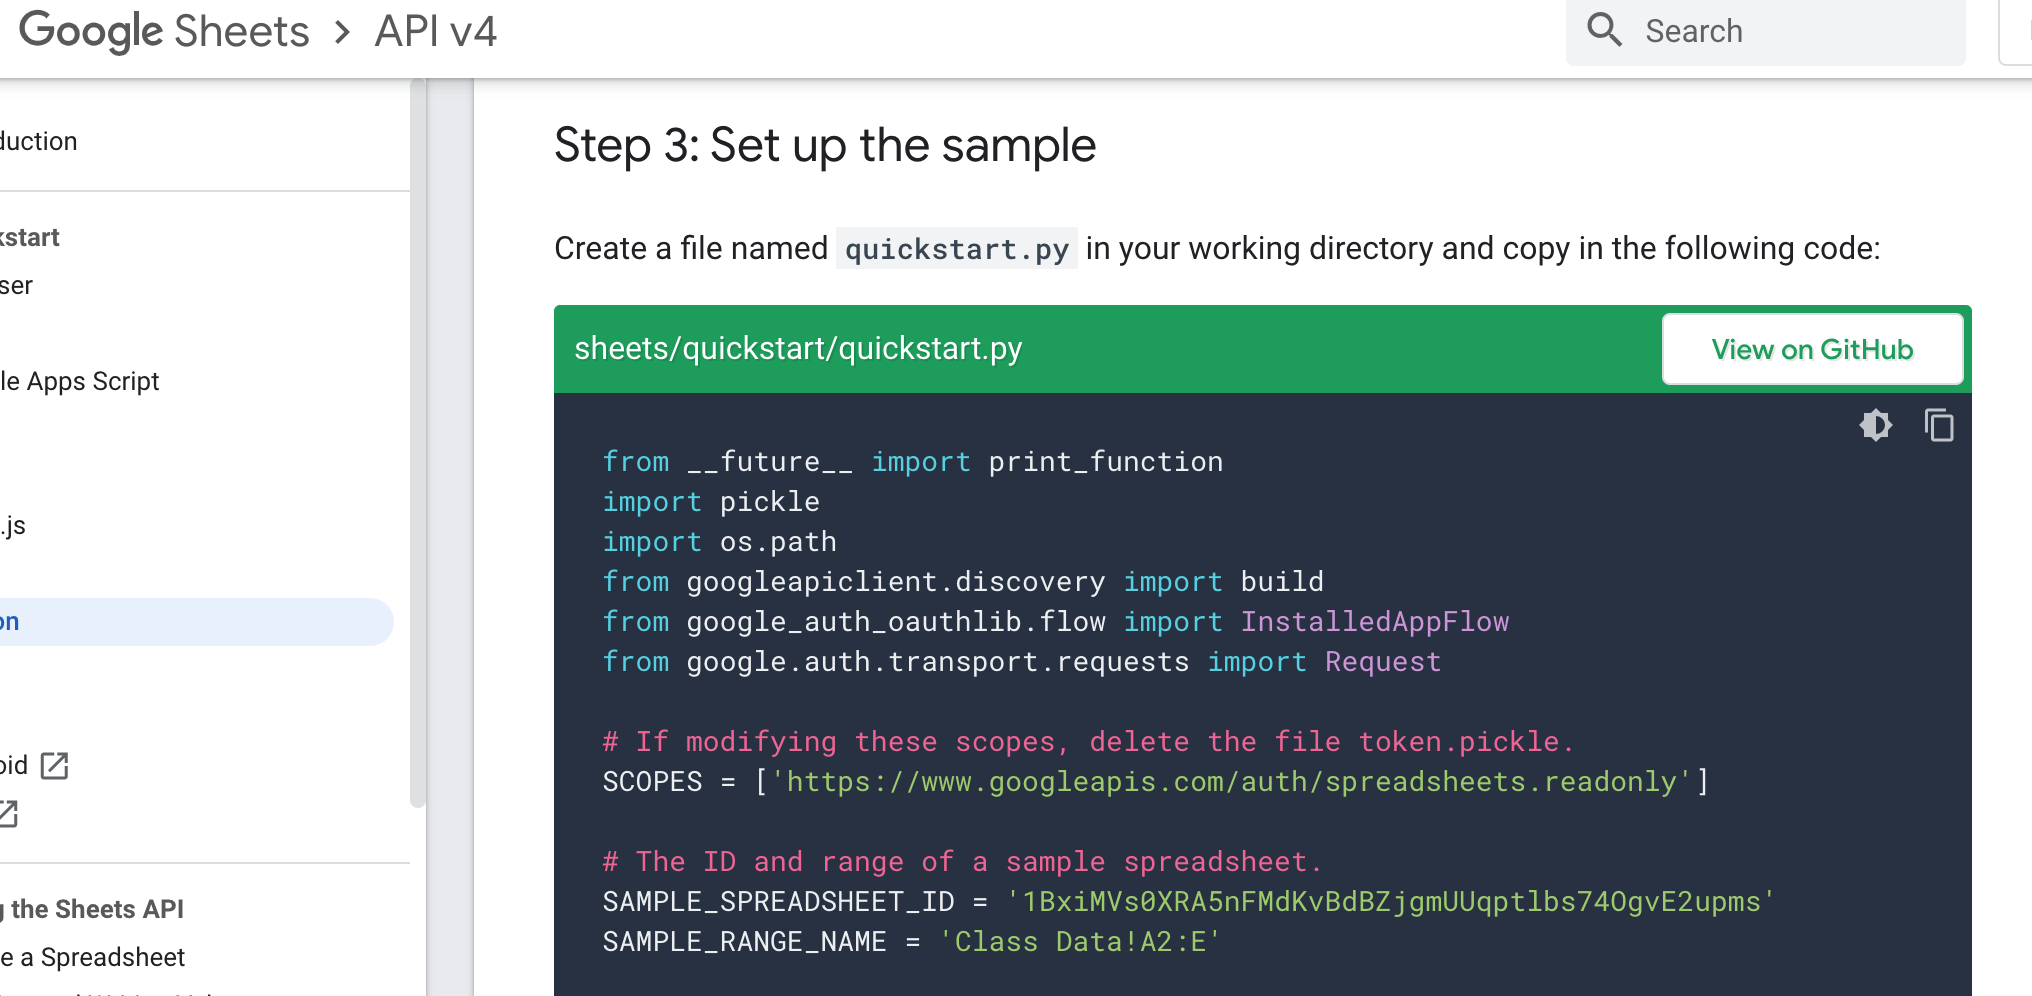Select highlighted Python item in sidebar
The image size is (2032, 996).
[x=197, y=621]
